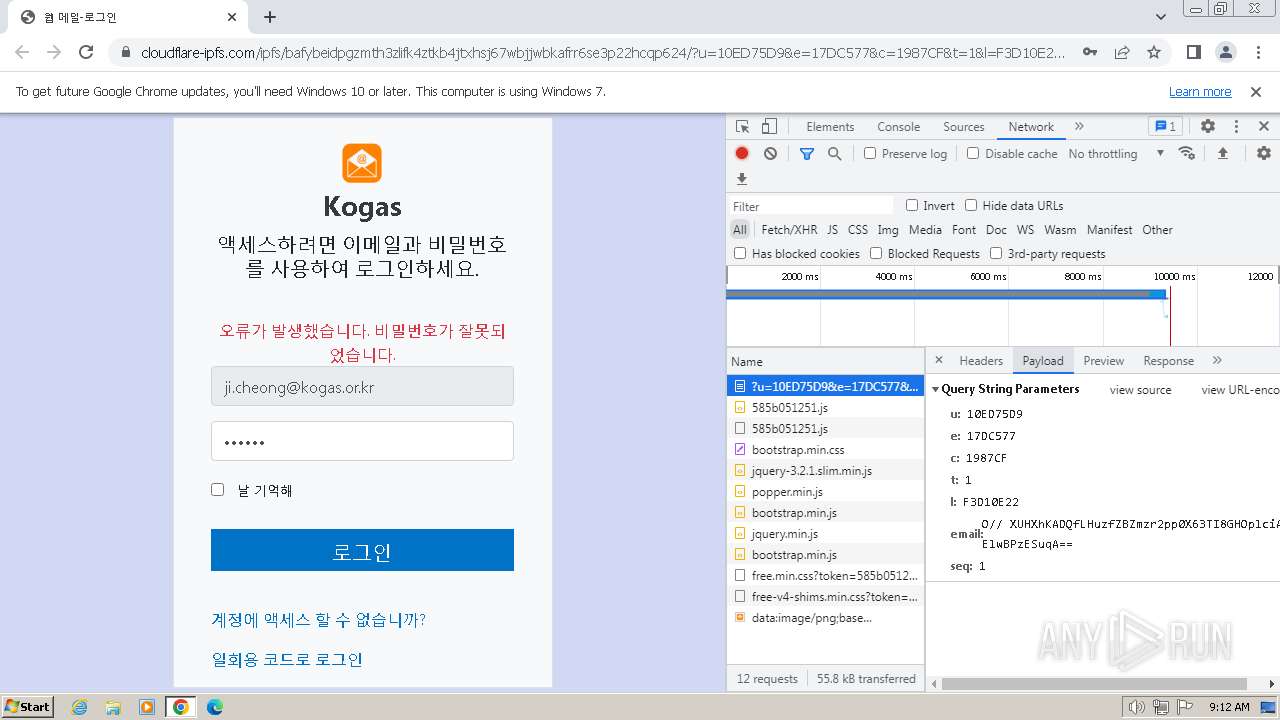Show more DevTools panels chevron
The width and height of the screenshot is (1280, 720).
pos(1079,127)
